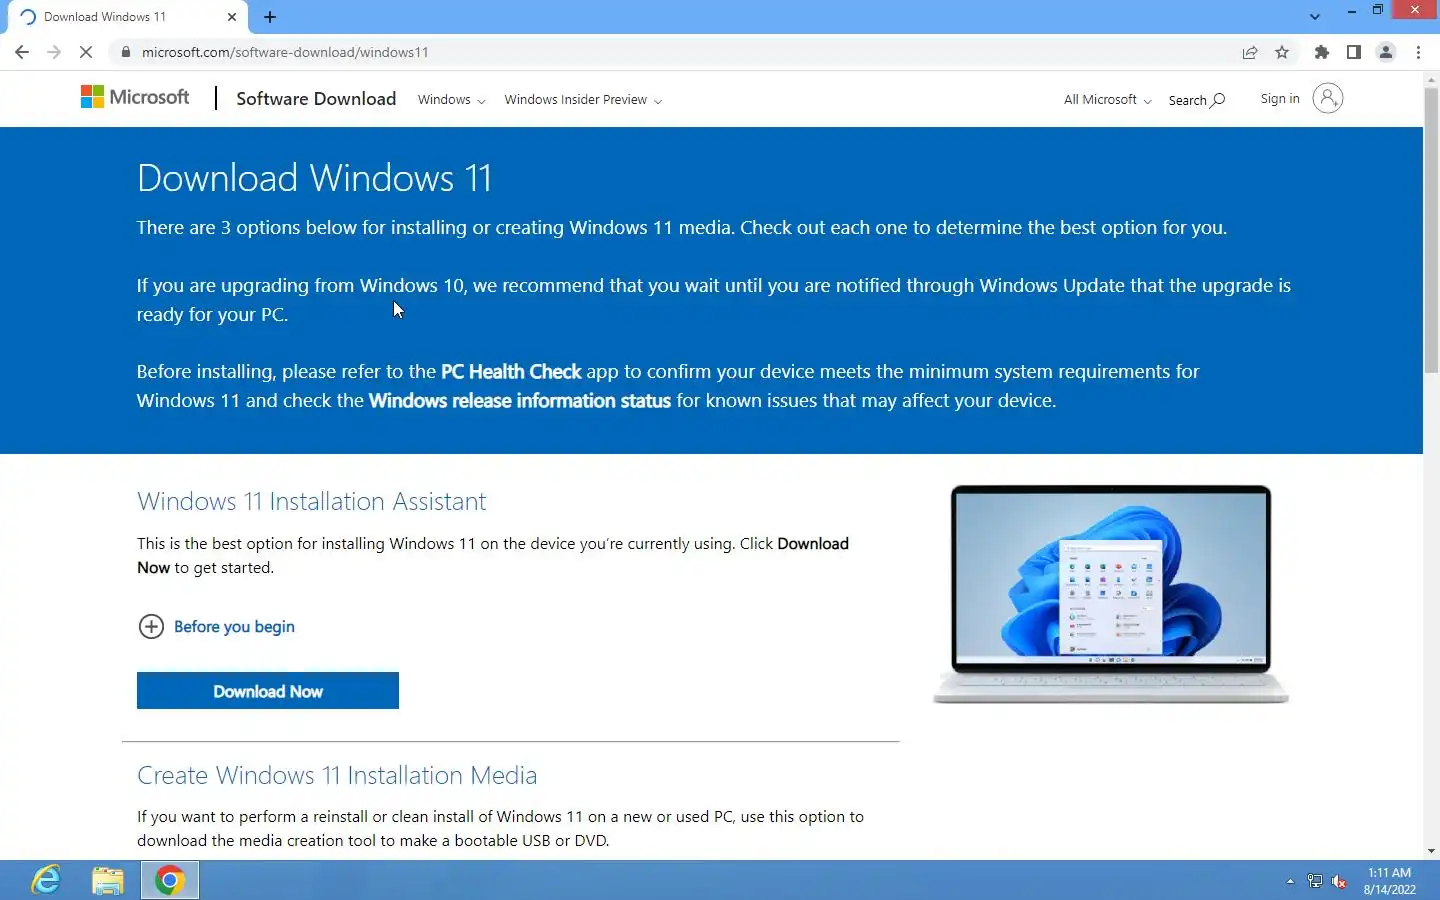Click the Create Windows 11 Installation Media heading
Viewport: 1440px width, 900px height.
pyautogui.click(x=337, y=775)
